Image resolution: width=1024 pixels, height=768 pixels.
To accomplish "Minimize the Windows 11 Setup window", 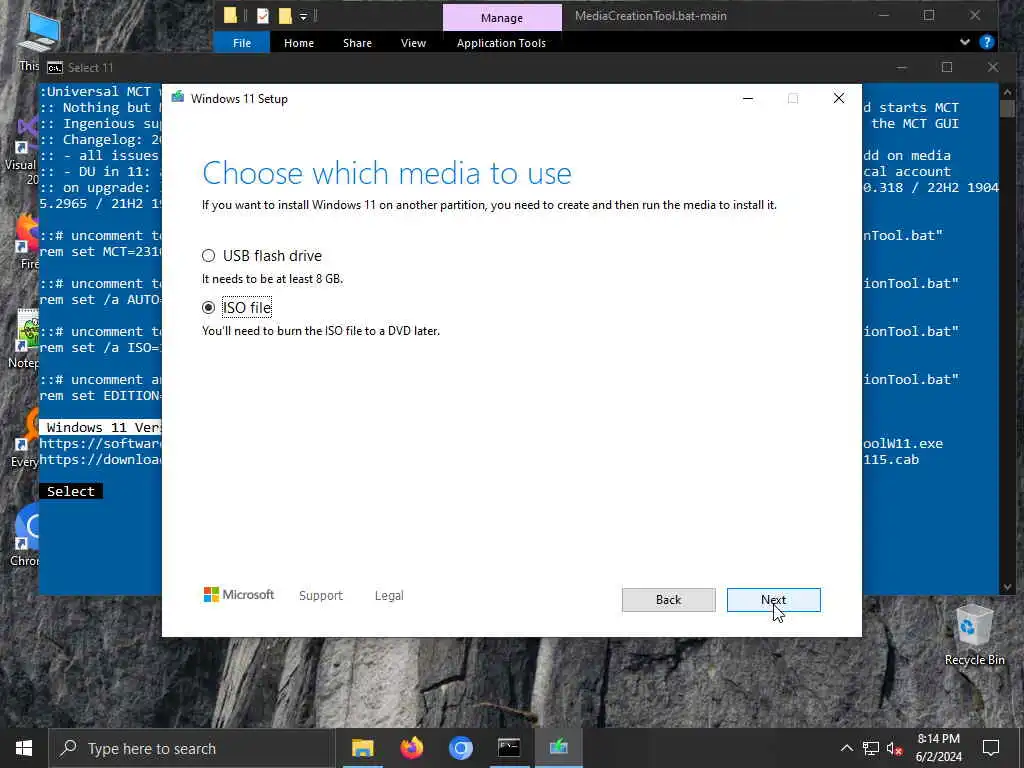I will point(748,98).
